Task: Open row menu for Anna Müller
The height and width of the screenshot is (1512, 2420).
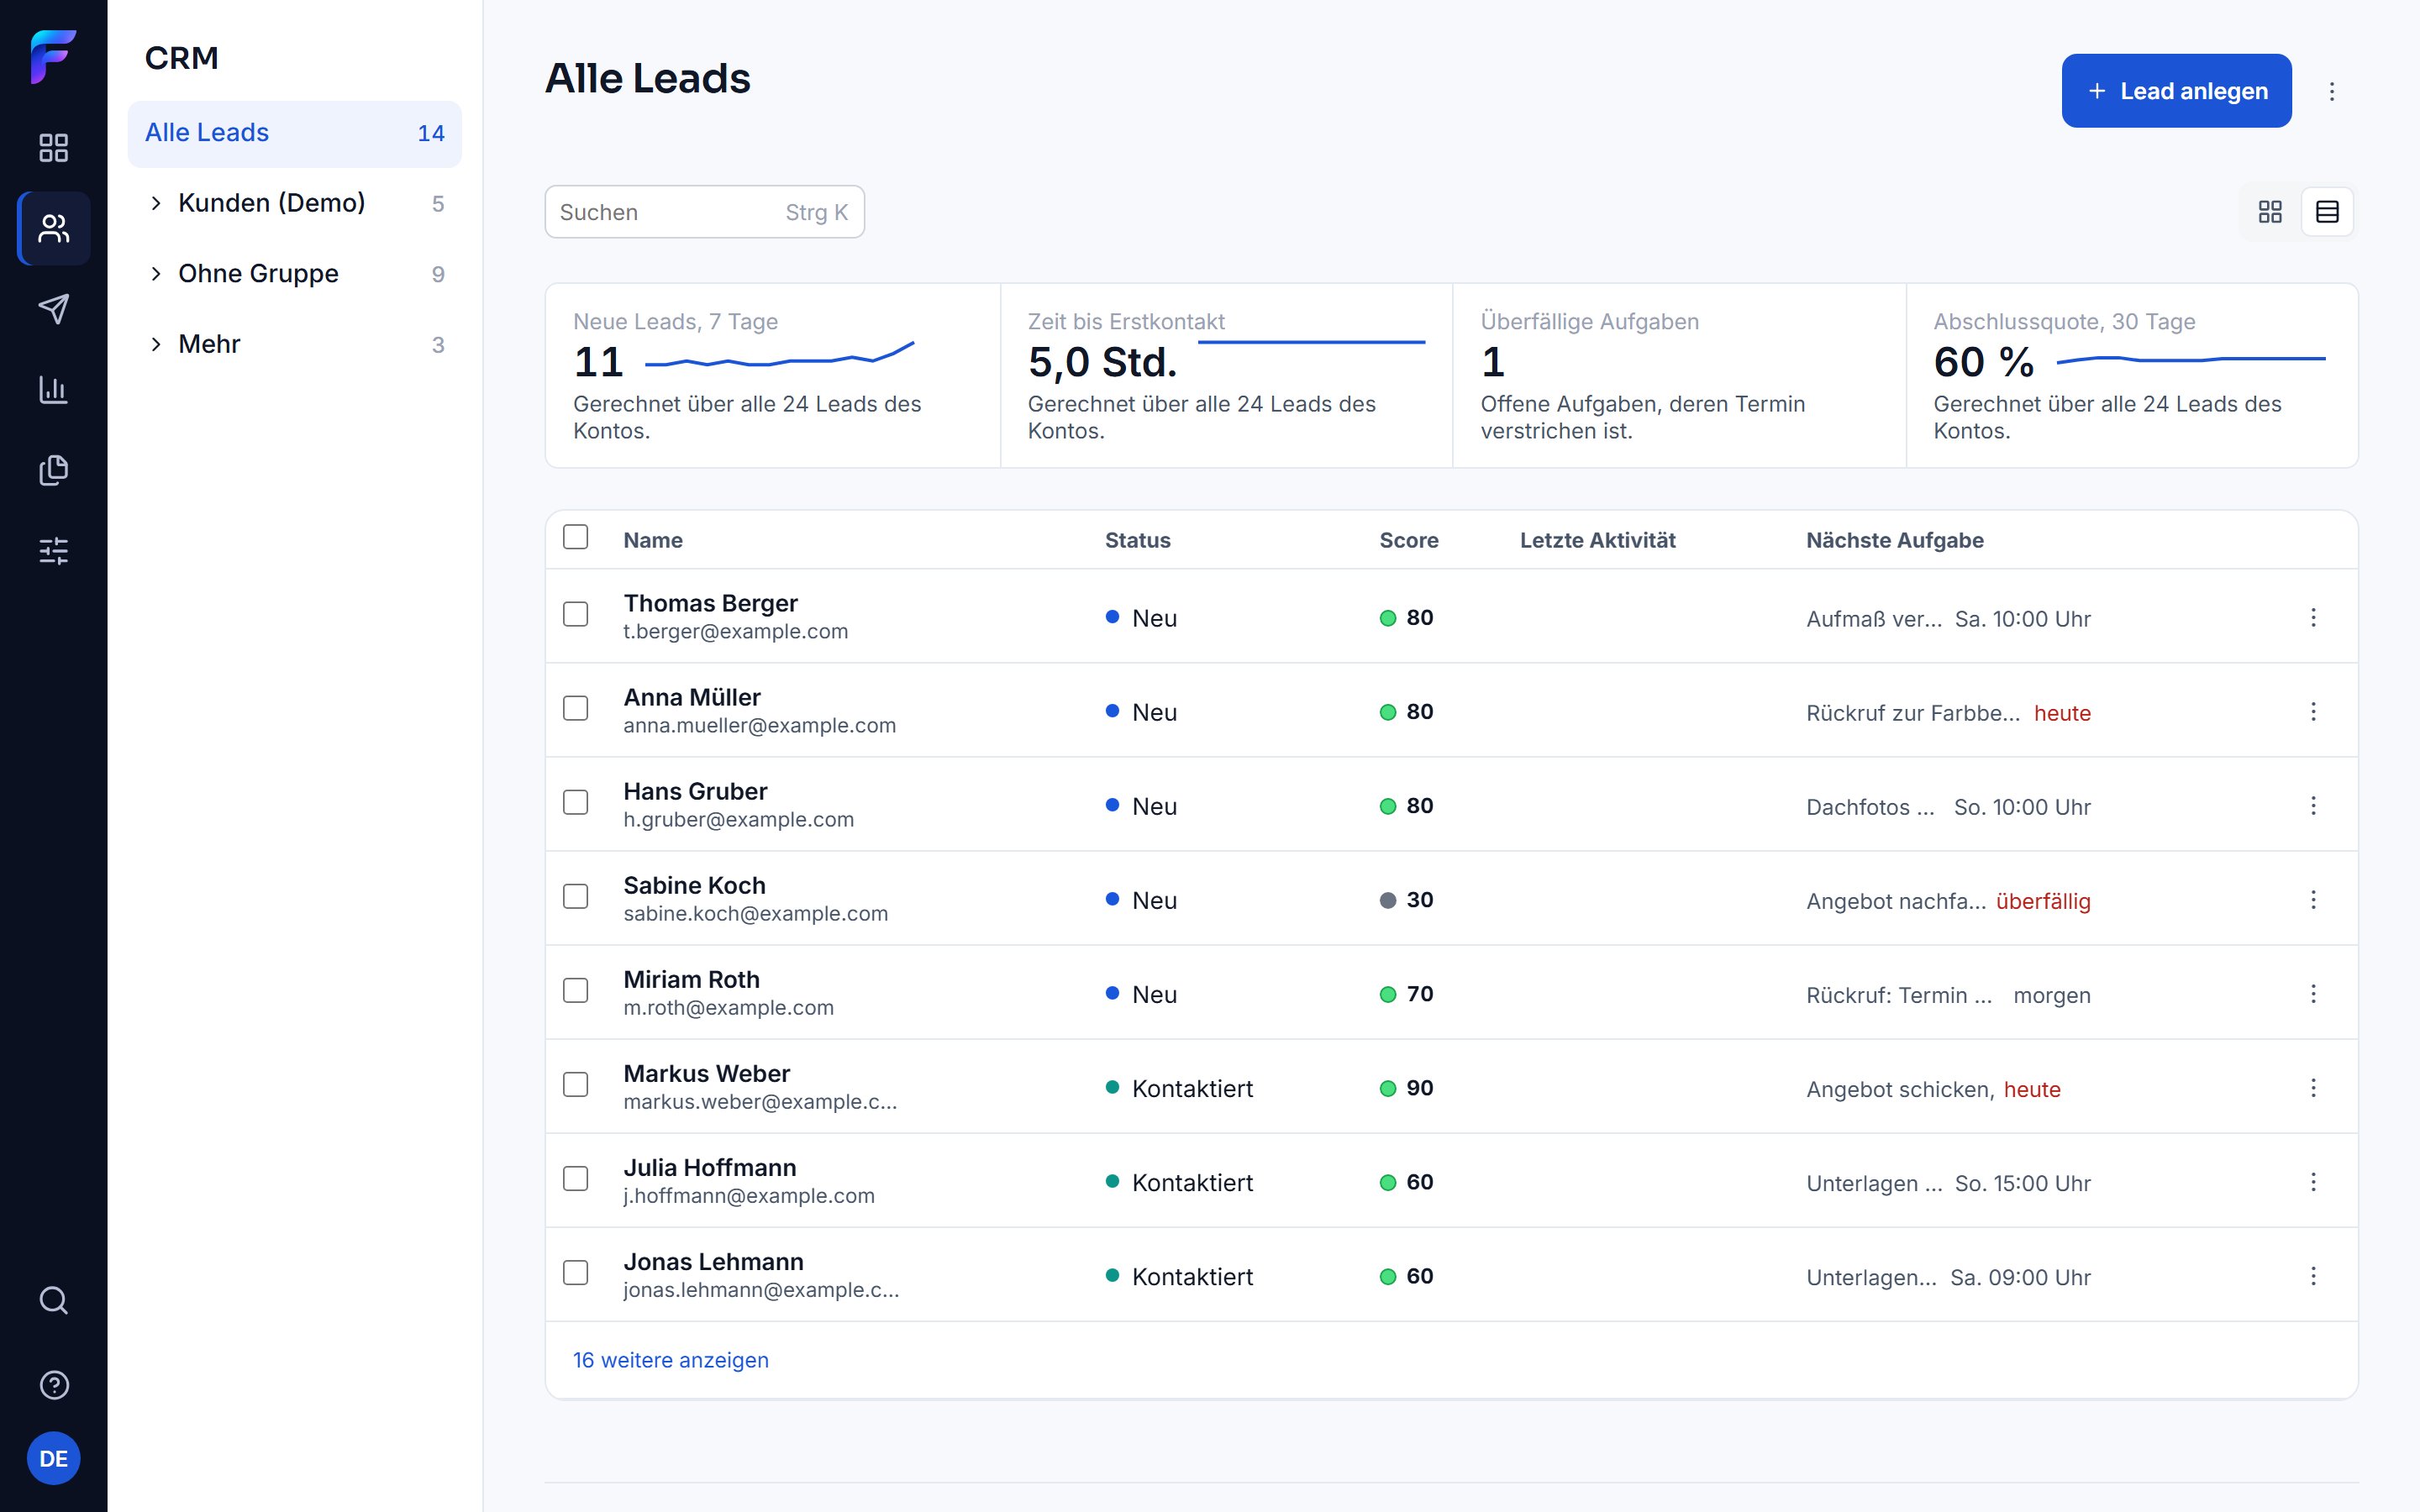Action: (x=2313, y=712)
